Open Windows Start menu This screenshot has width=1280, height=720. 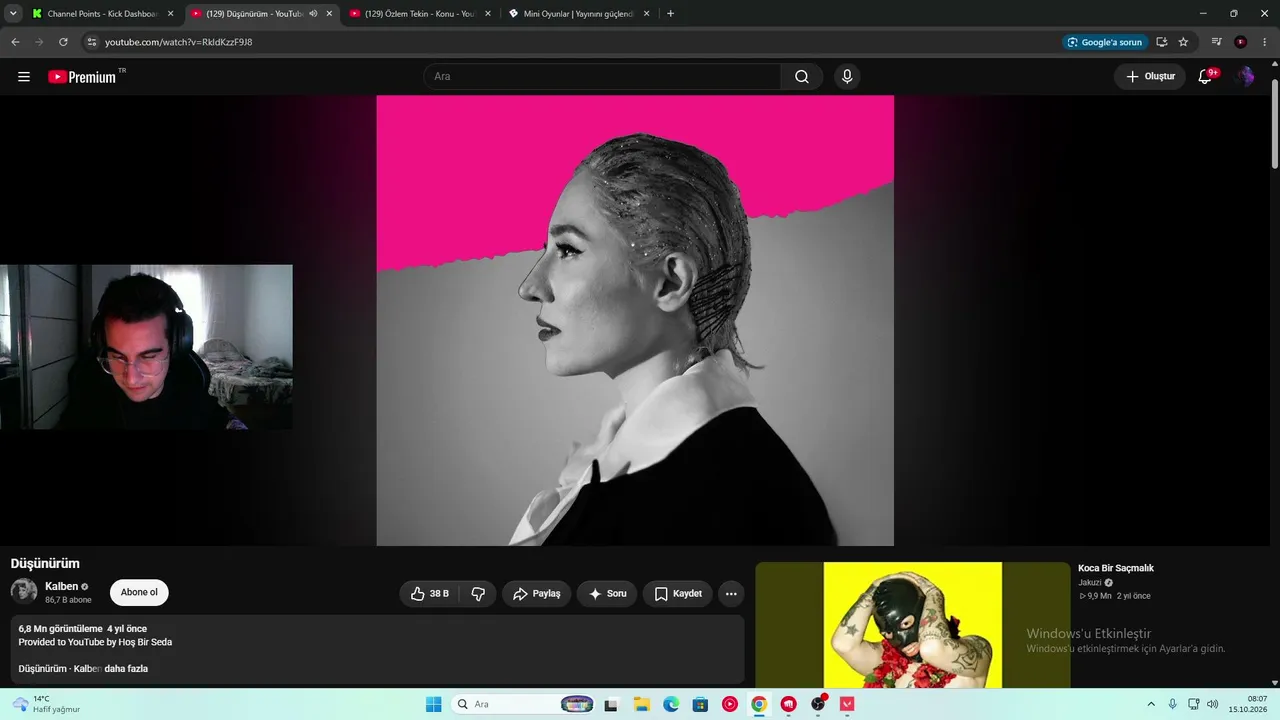click(433, 704)
